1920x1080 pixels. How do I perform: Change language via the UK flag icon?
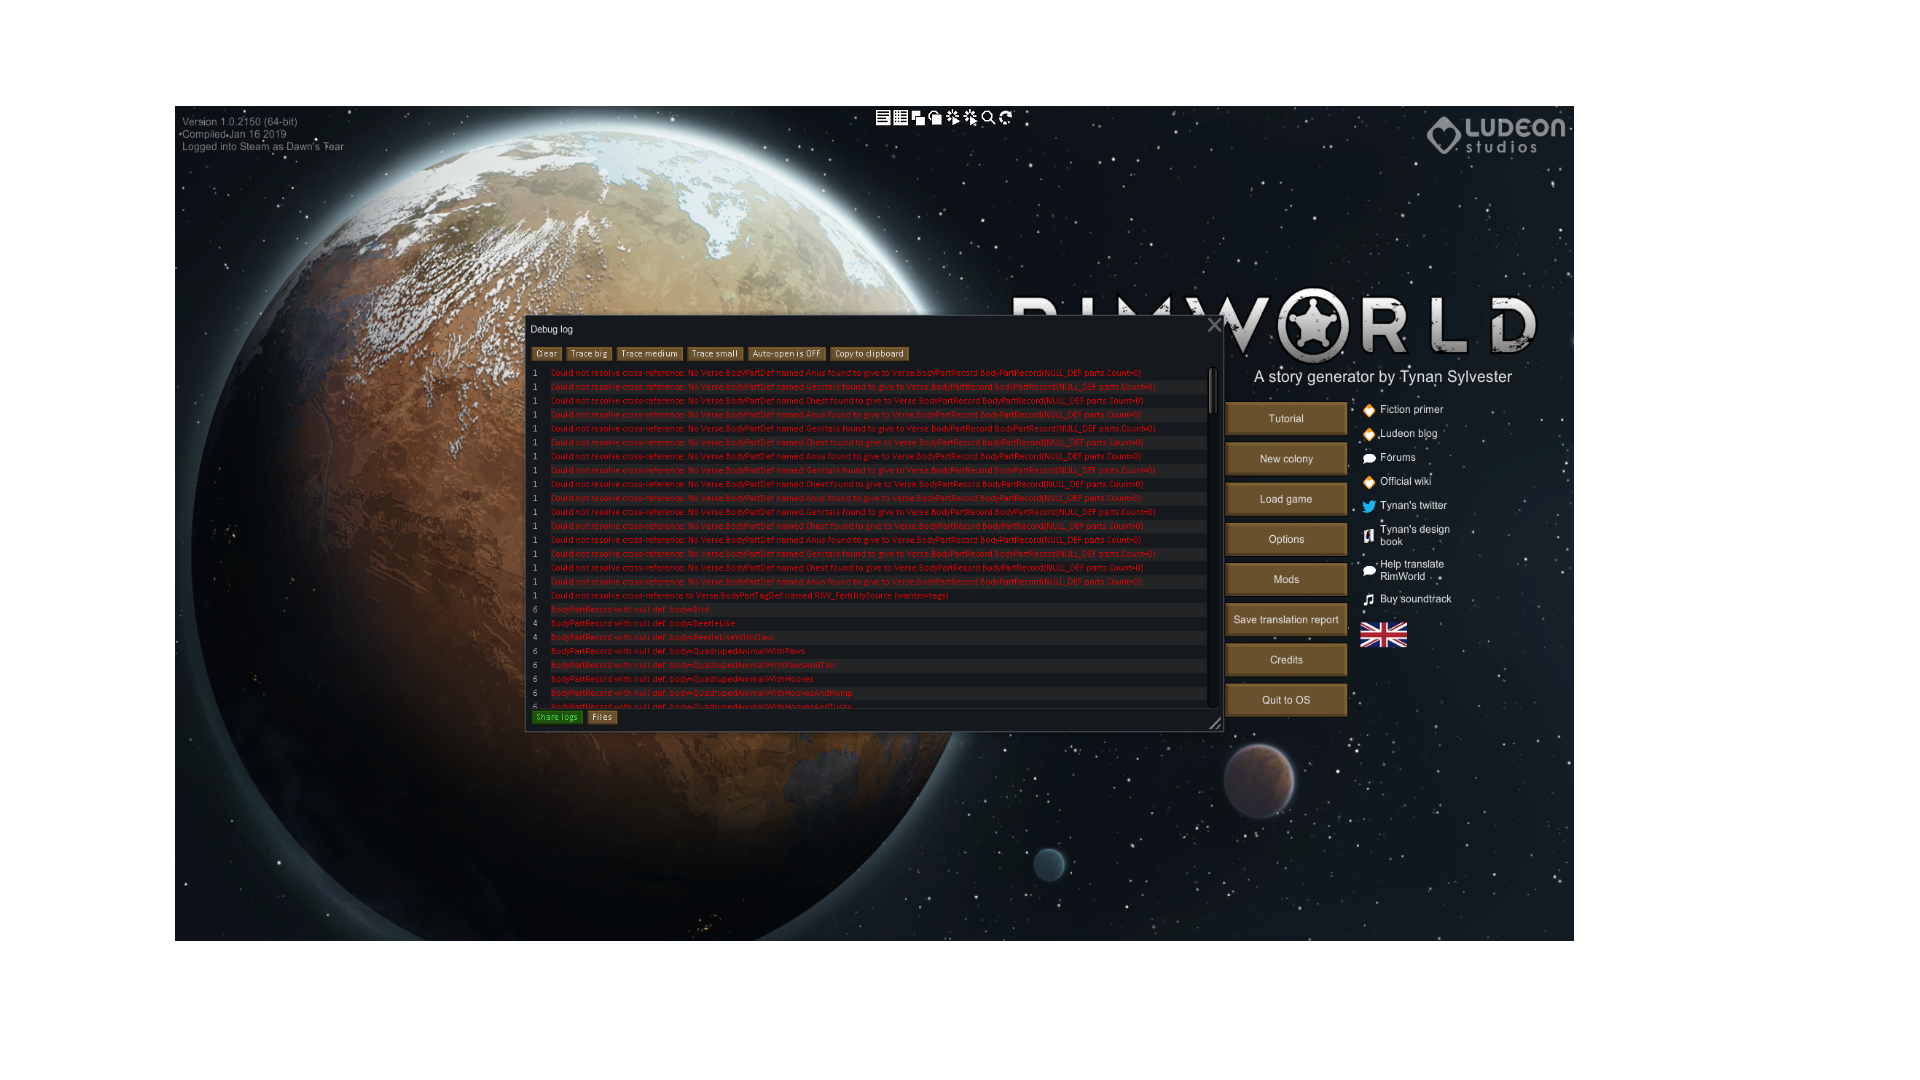pyautogui.click(x=1383, y=635)
